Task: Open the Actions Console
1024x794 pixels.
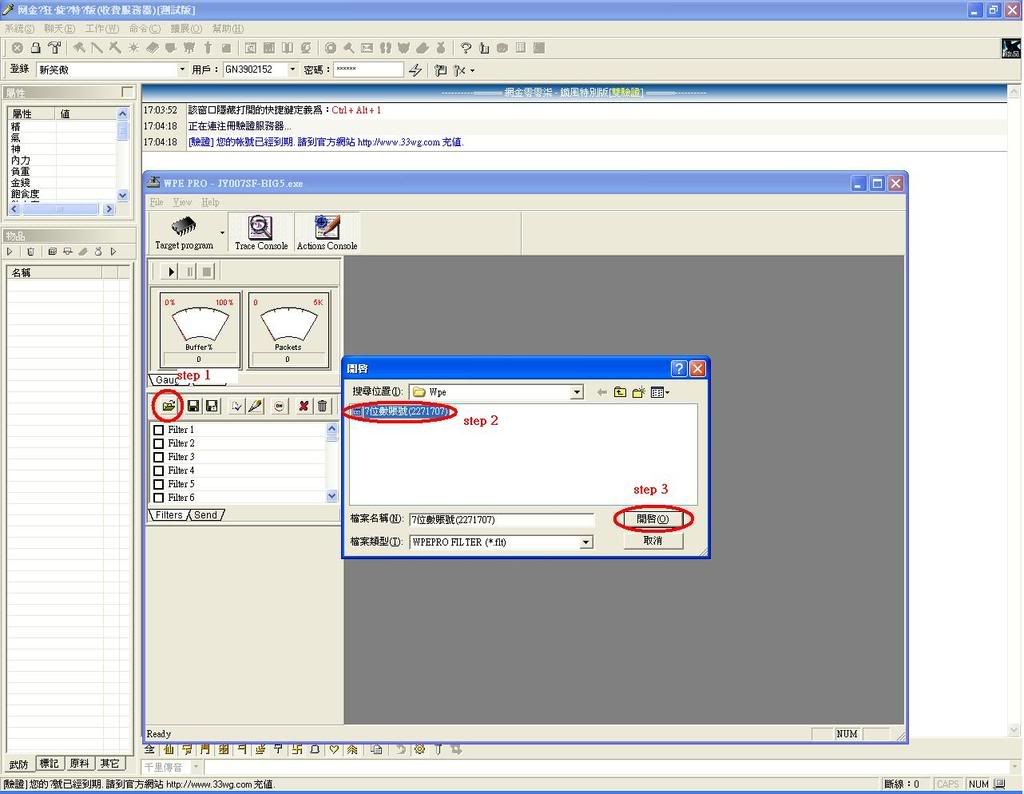Action: (327, 232)
